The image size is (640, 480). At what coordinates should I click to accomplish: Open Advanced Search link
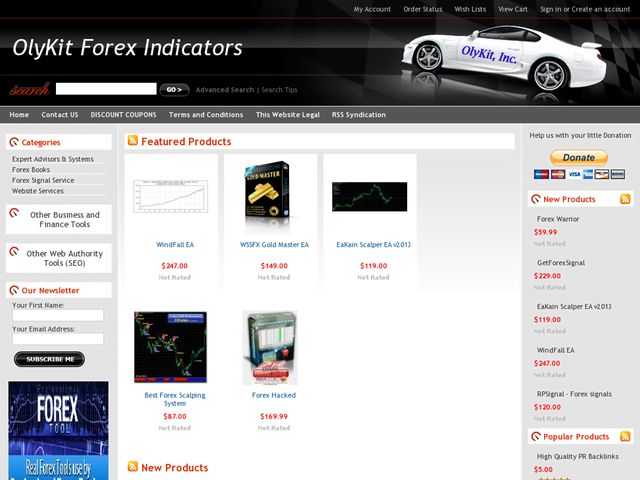coord(224,90)
